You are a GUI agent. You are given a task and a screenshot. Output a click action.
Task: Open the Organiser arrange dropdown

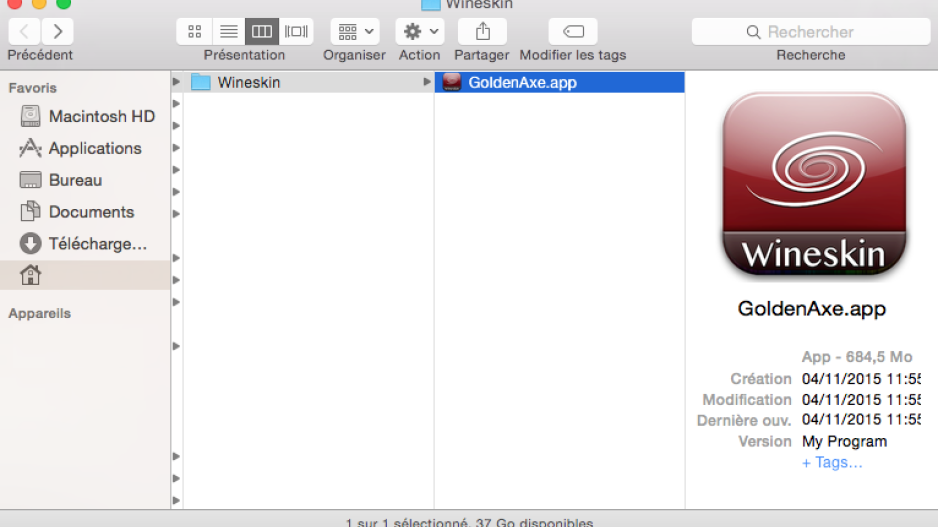click(x=355, y=31)
